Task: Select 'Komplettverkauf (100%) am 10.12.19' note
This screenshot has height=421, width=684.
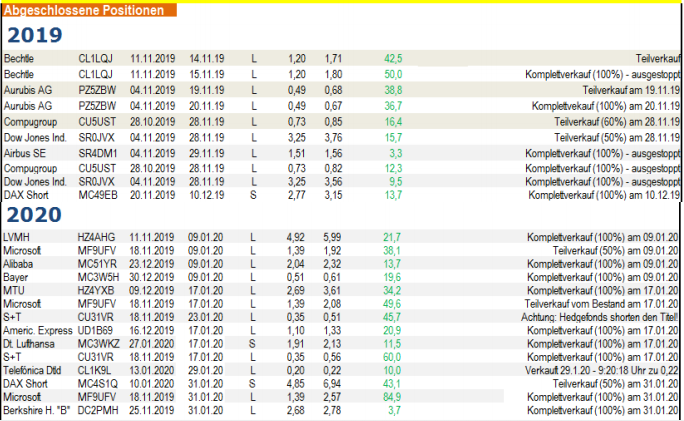Action: coord(604,195)
